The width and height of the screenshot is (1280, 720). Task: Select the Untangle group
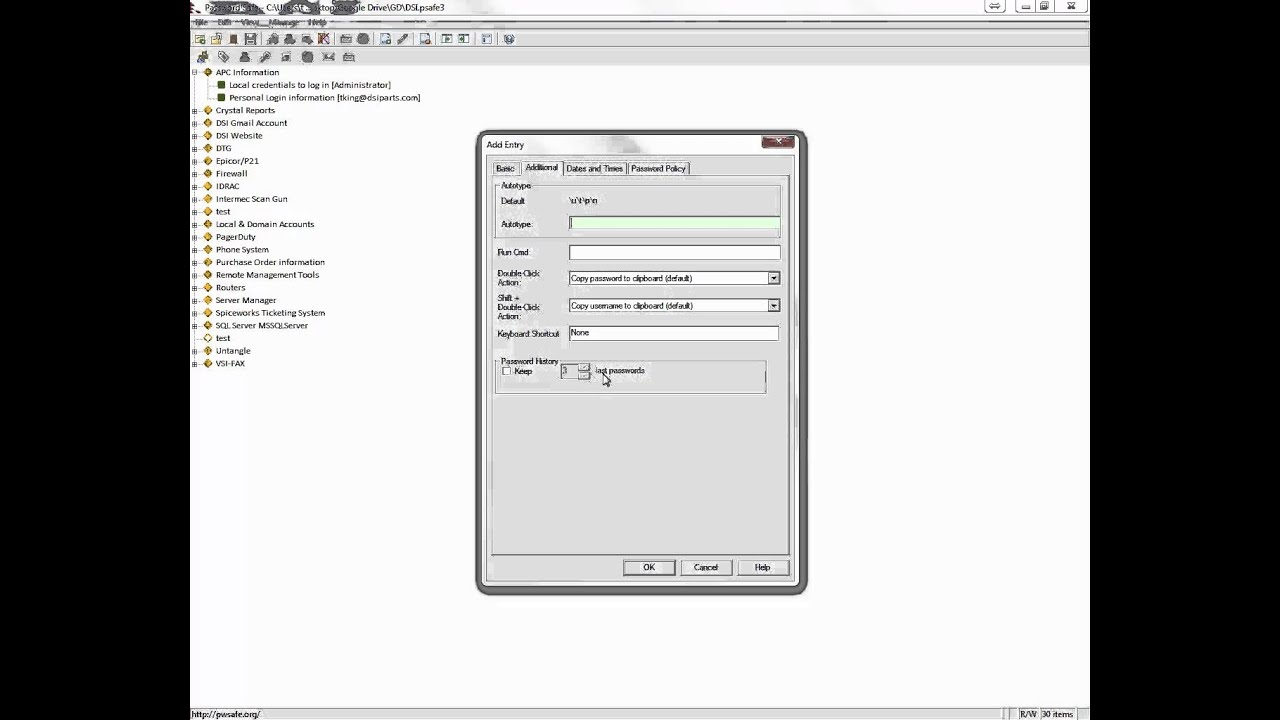click(x=233, y=351)
